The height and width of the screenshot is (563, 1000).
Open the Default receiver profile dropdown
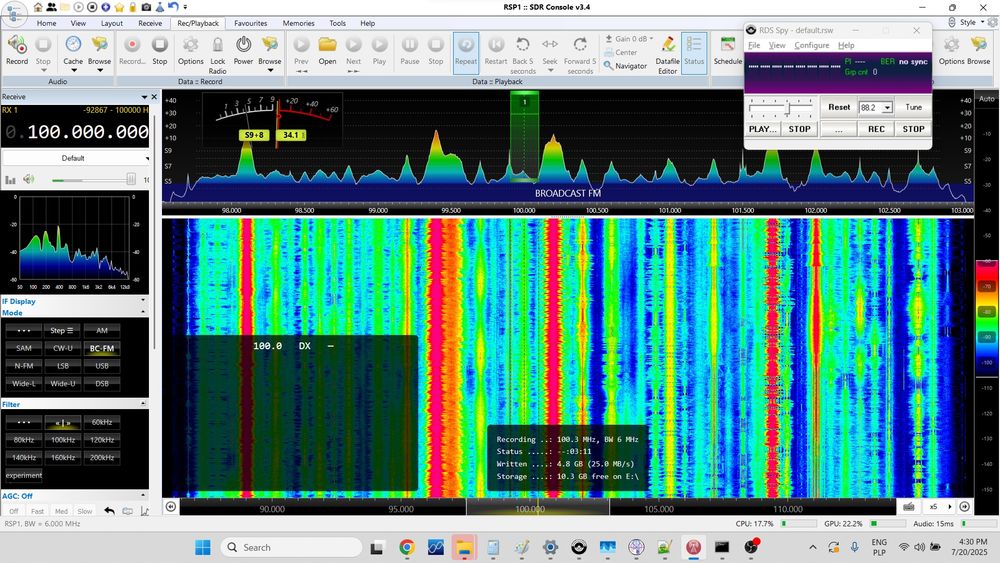(73, 158)
